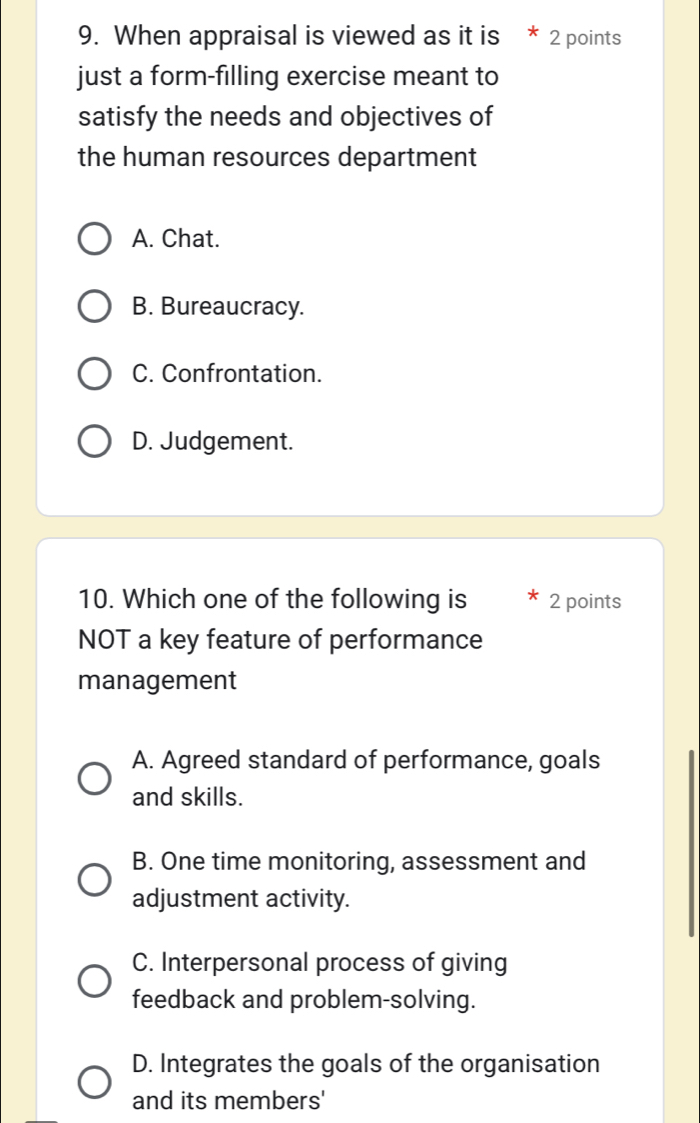Image resolution: width=700 pixels, height=1123 pixels.
Task: Select the C. Confrontation radio button
Action: [x=95, y=375]
